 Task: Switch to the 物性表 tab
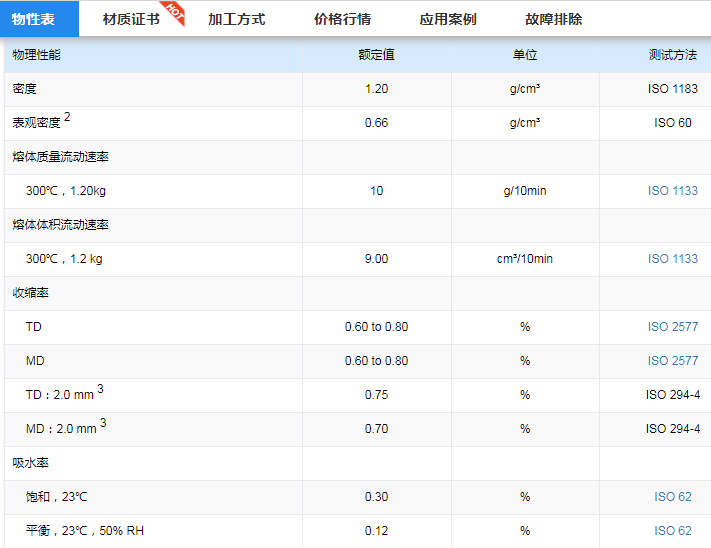[x=33, y=19]
